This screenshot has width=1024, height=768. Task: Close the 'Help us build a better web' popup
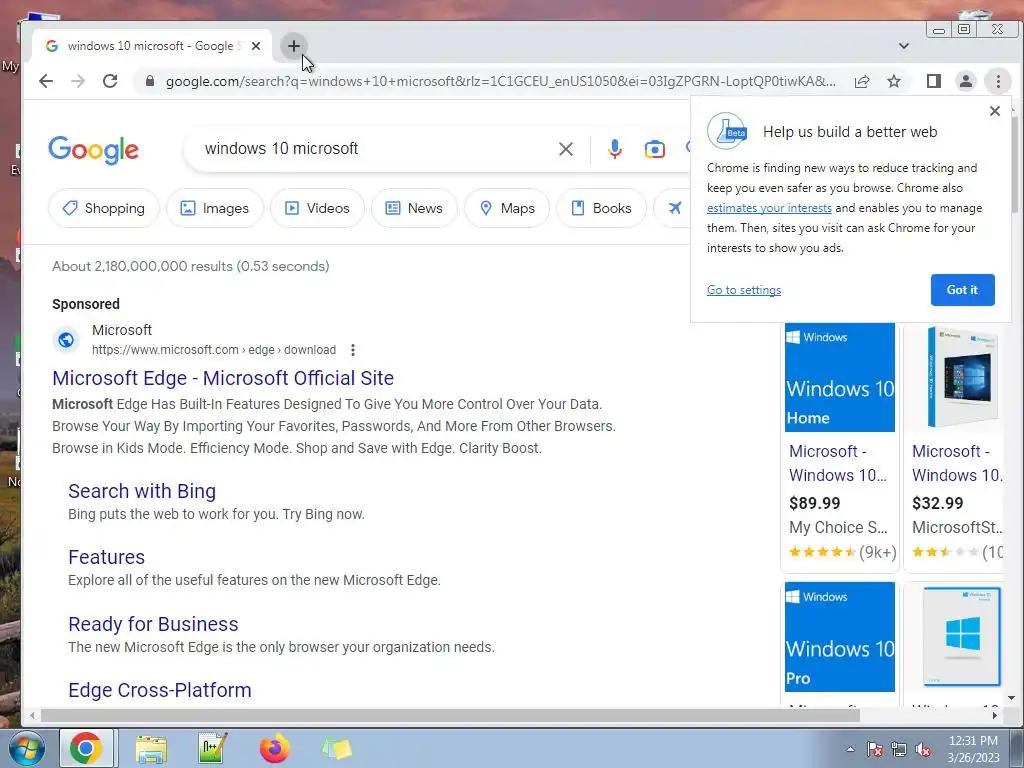[995, 111]
